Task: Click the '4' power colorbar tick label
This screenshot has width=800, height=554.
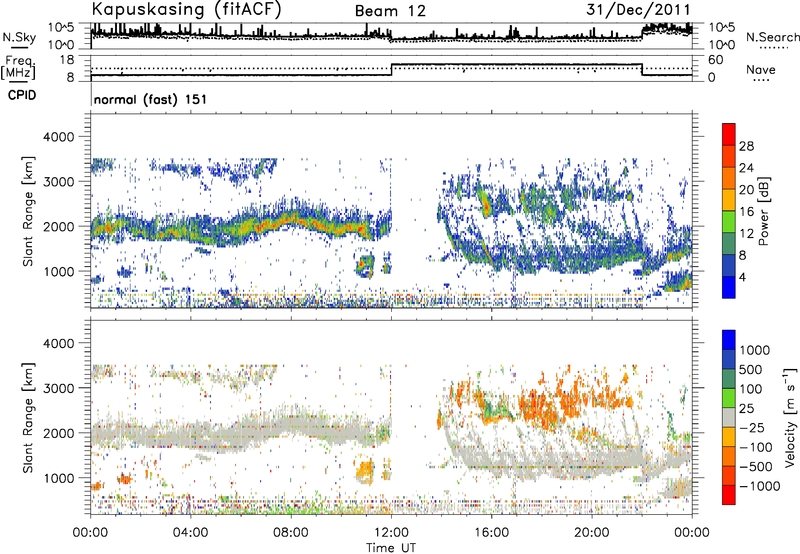Action: click(743, 278)
